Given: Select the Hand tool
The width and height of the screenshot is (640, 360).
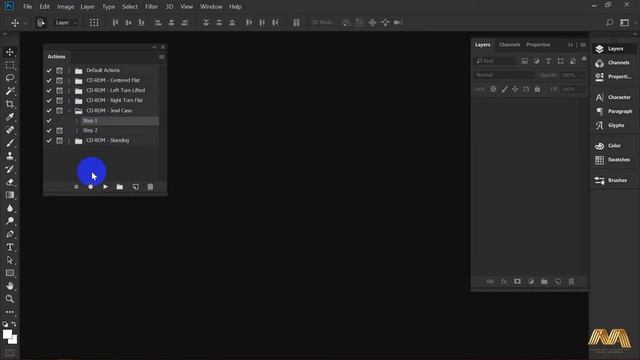Looking at the screenshot, I should pos(10,286).
